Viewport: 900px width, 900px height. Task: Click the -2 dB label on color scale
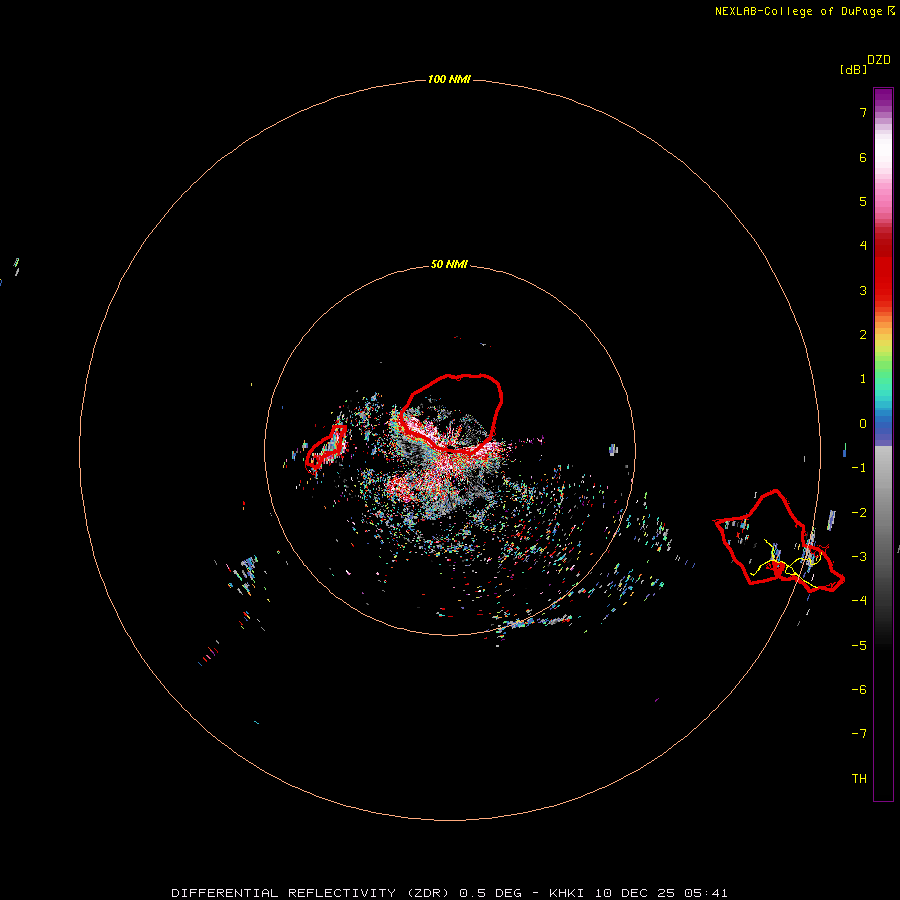click(859, 513)
